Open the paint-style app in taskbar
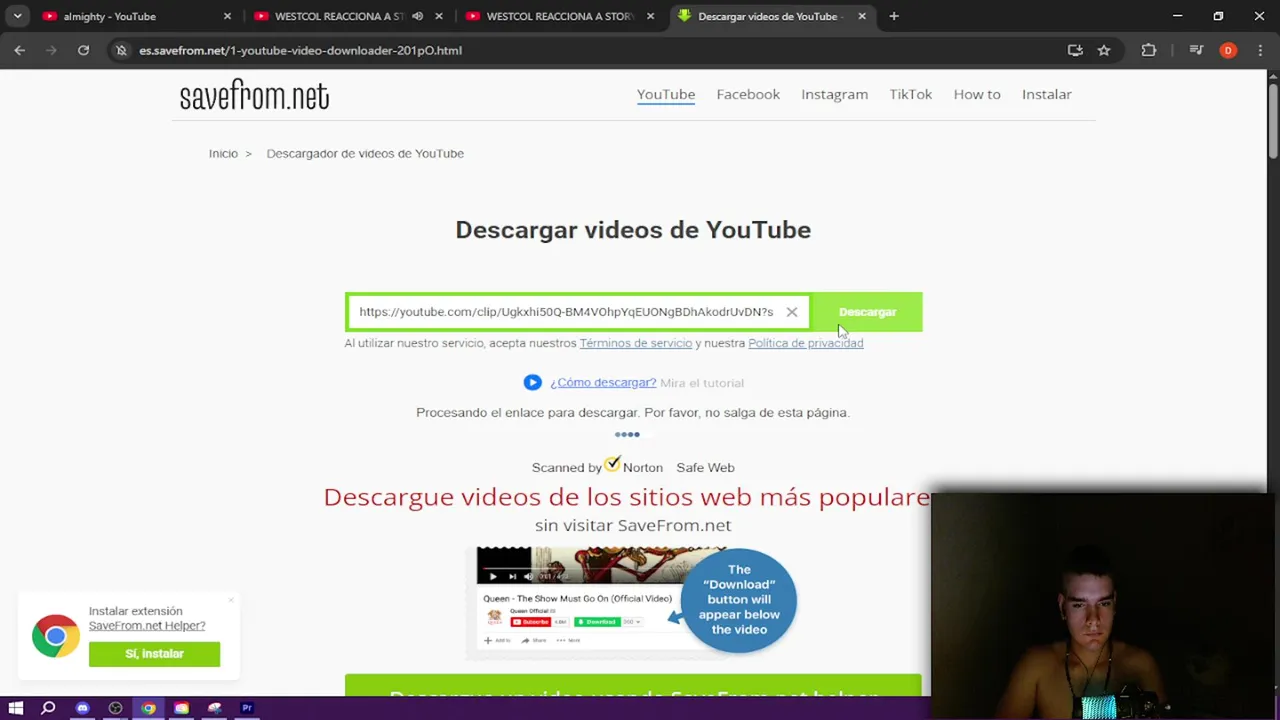The width and height of the screenshot is (1280, 720). coord(214,708)
